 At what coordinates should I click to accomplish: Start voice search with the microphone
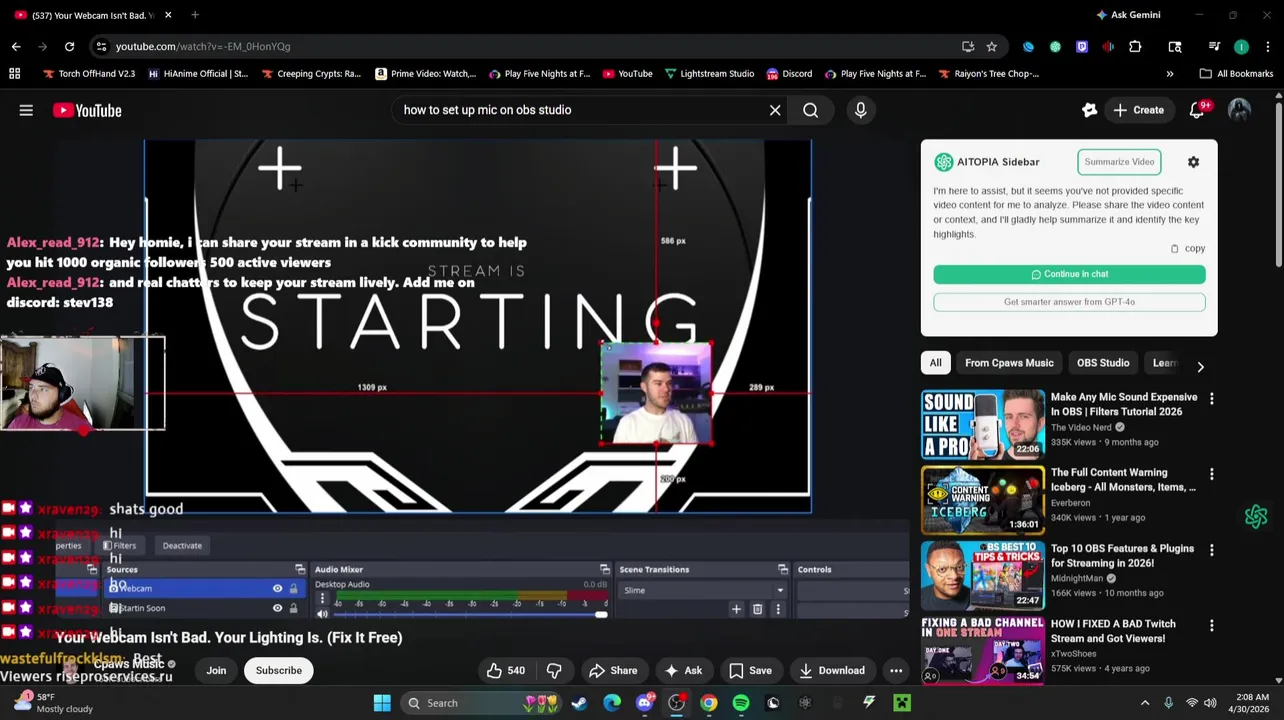click(860, 110)
